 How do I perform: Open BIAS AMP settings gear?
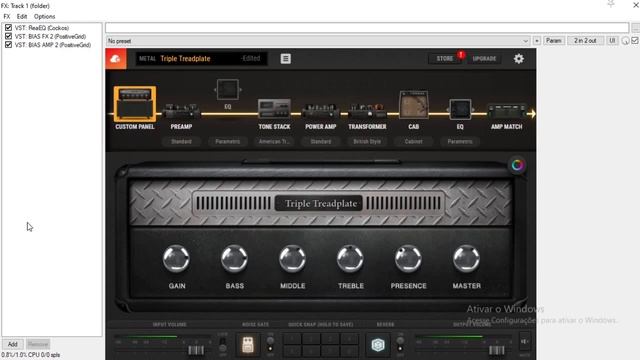(519, 59)
